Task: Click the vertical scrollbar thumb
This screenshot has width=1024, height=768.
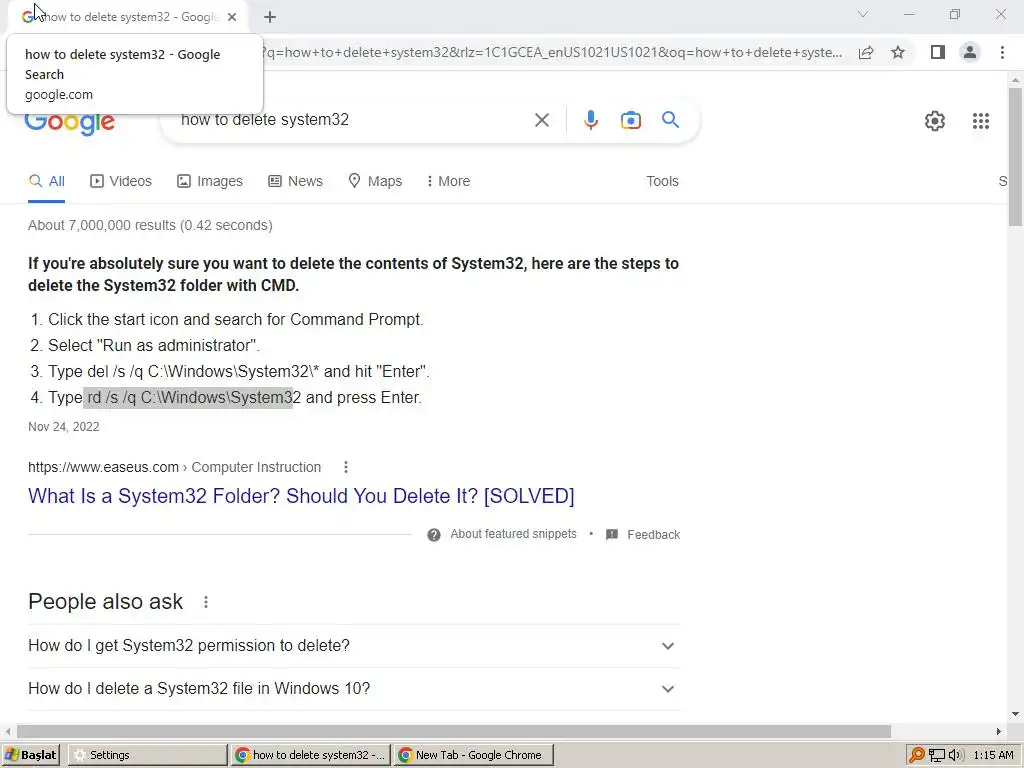Action: (1015, 157)
